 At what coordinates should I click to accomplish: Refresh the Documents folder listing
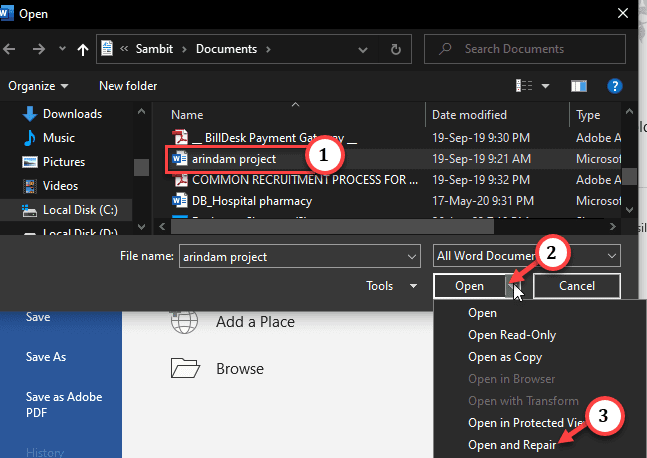(398, 48)
